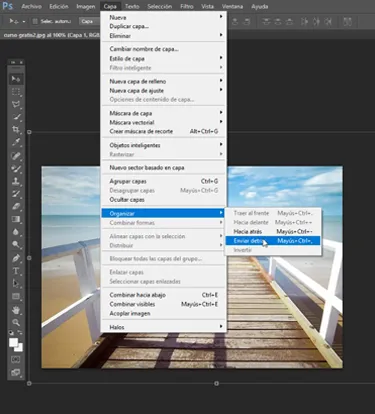The width and height of the screenshot is (375, 414).
Task: Select the Pen tool
Action: click(x=16, y=258)
